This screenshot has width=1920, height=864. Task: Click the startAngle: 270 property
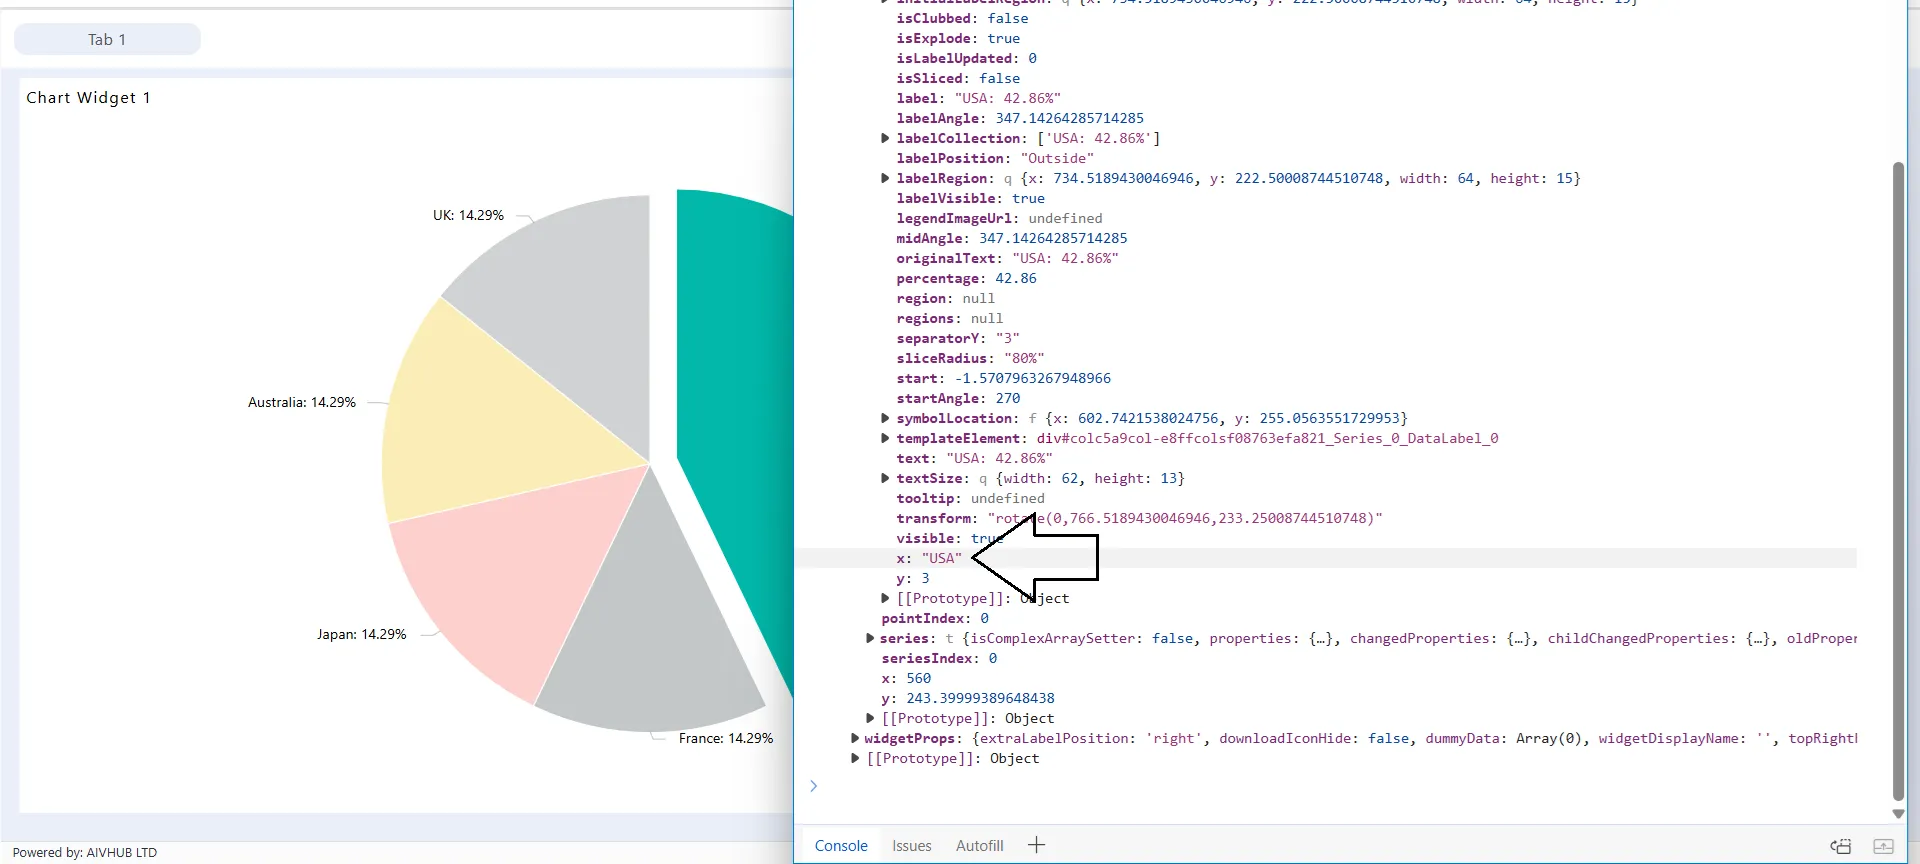(958, 398)
